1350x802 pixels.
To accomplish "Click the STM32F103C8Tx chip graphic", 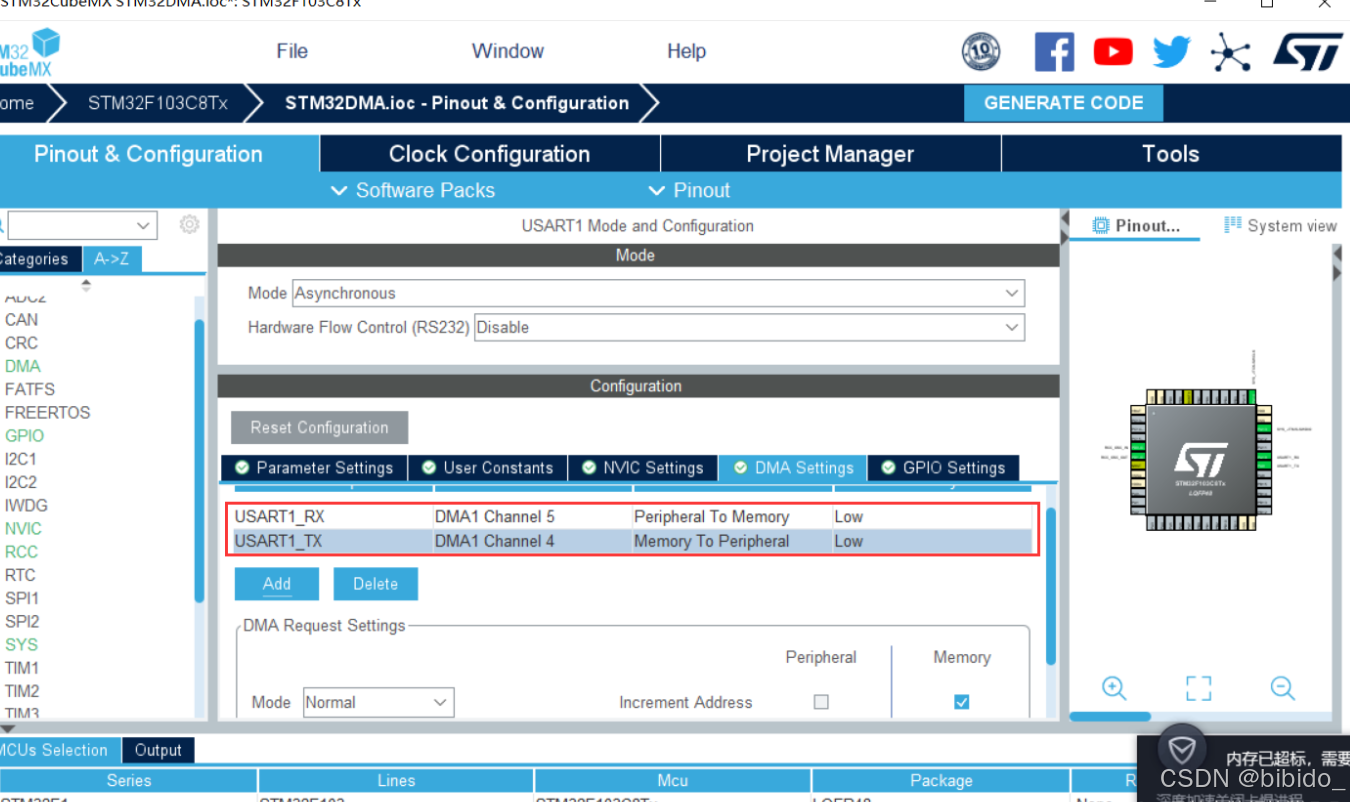I will click(1200, 460).
